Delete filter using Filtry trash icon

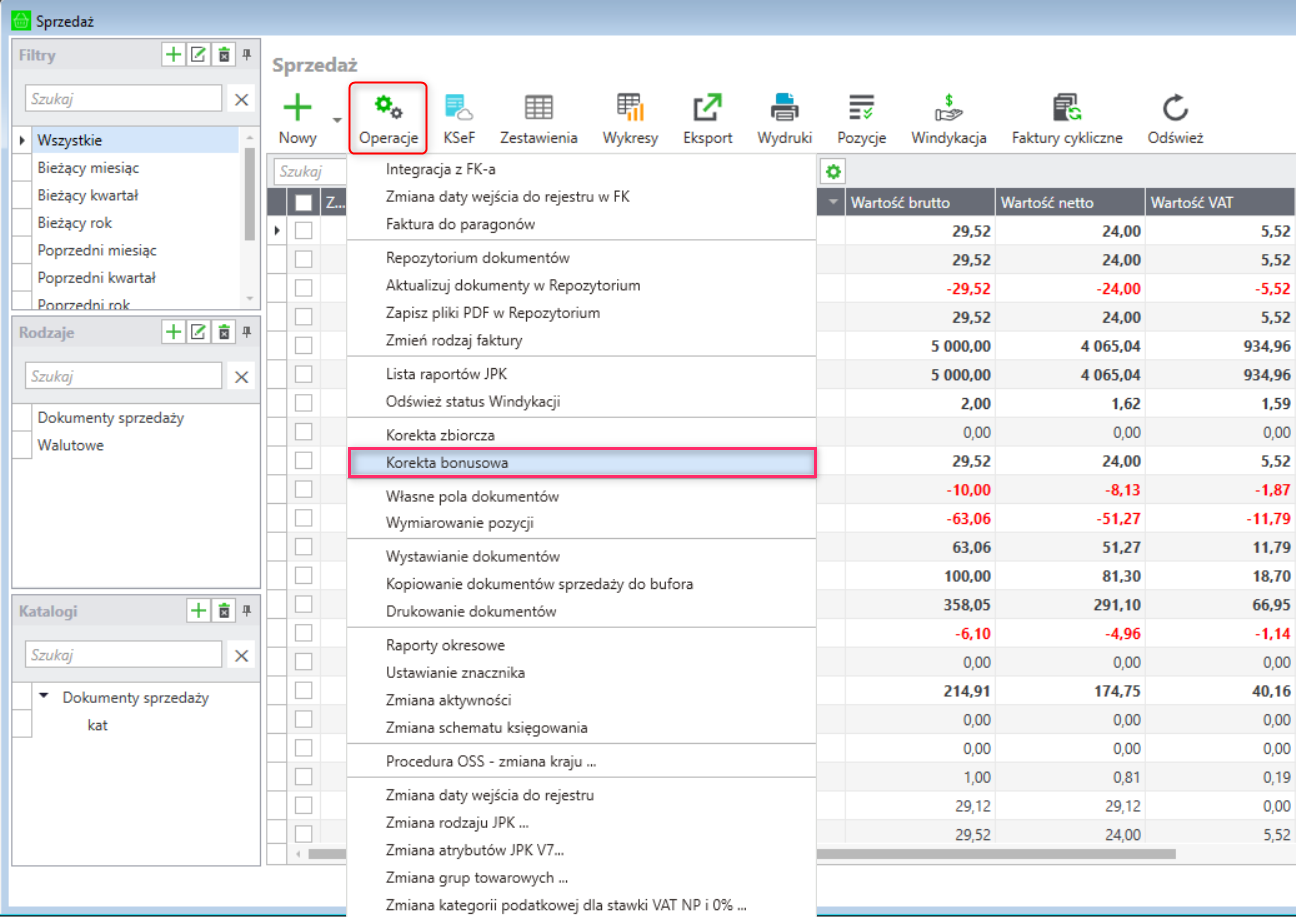[224, 55]
